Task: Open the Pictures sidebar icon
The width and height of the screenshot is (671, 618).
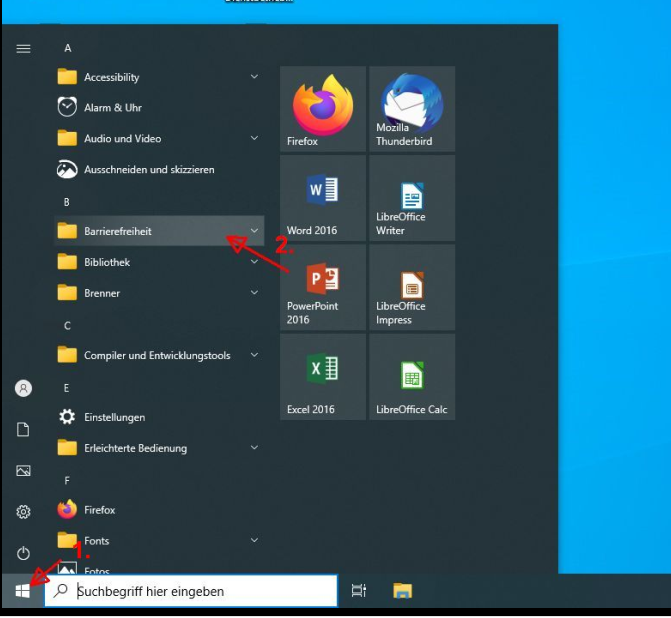Action: [x=23, y=471]
